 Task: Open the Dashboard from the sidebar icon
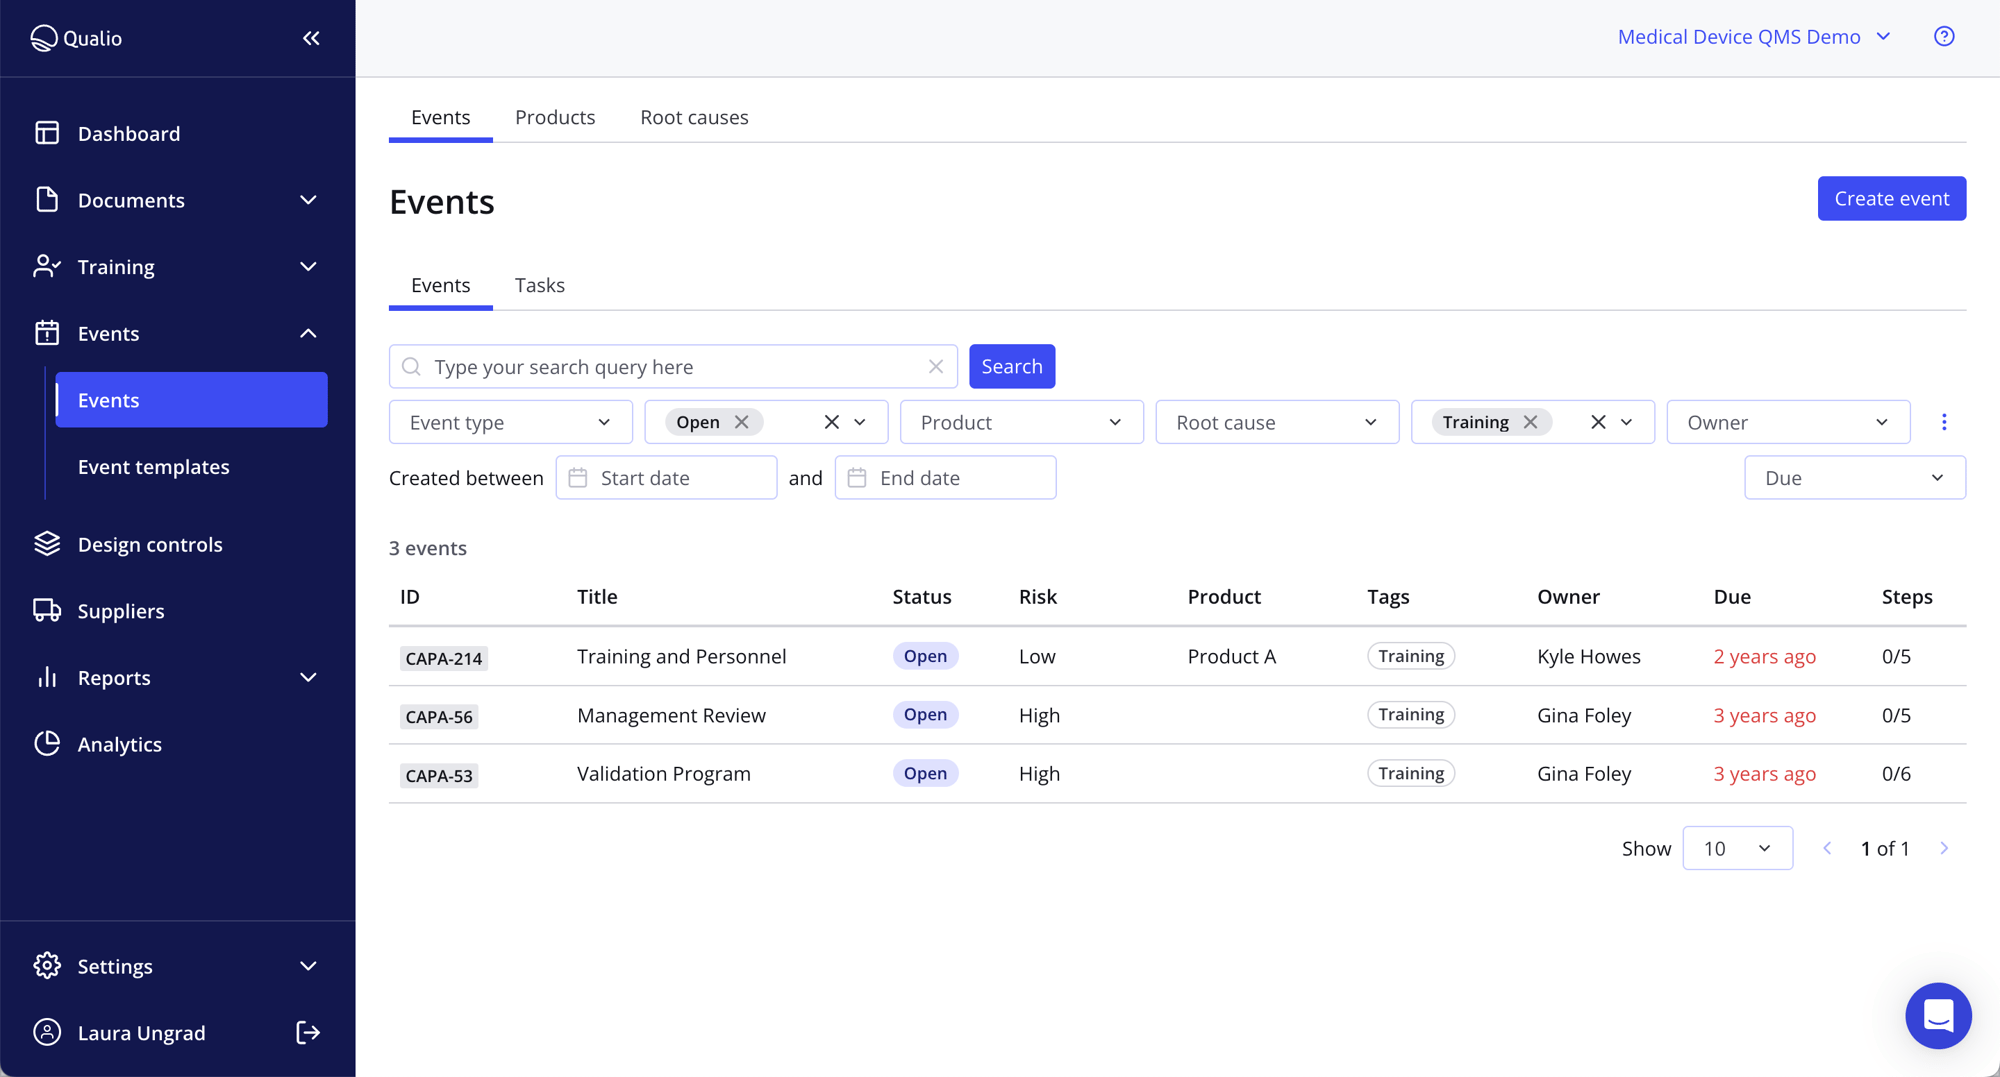(47, 132)
